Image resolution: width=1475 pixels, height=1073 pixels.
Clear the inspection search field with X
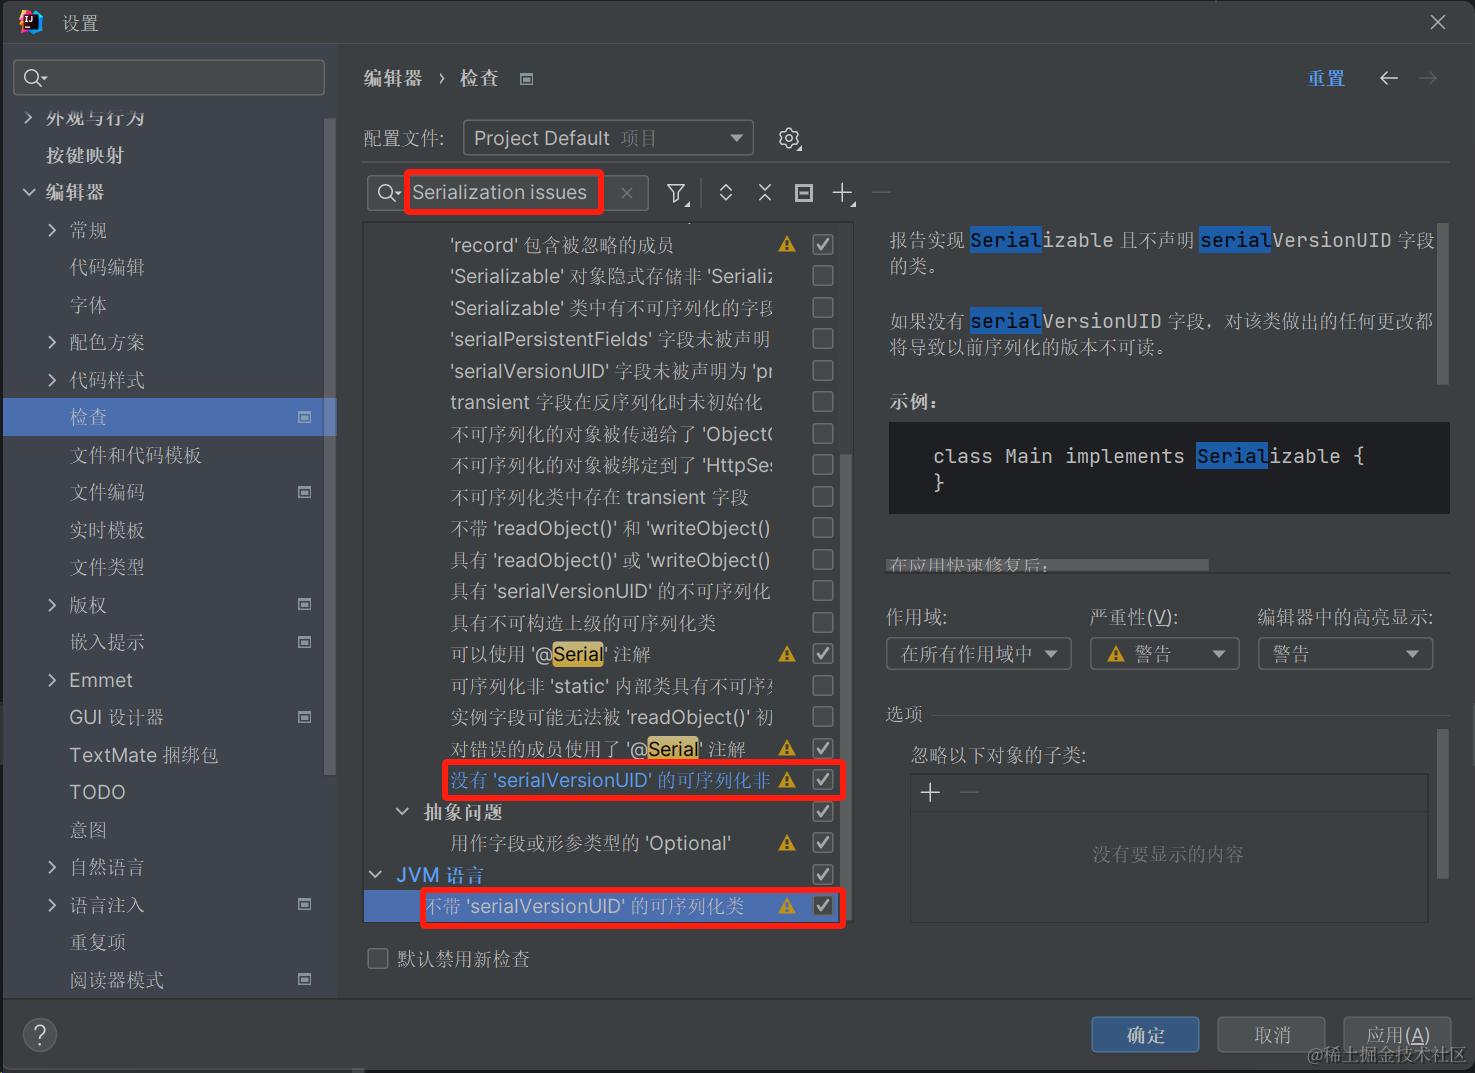(627, 193)
